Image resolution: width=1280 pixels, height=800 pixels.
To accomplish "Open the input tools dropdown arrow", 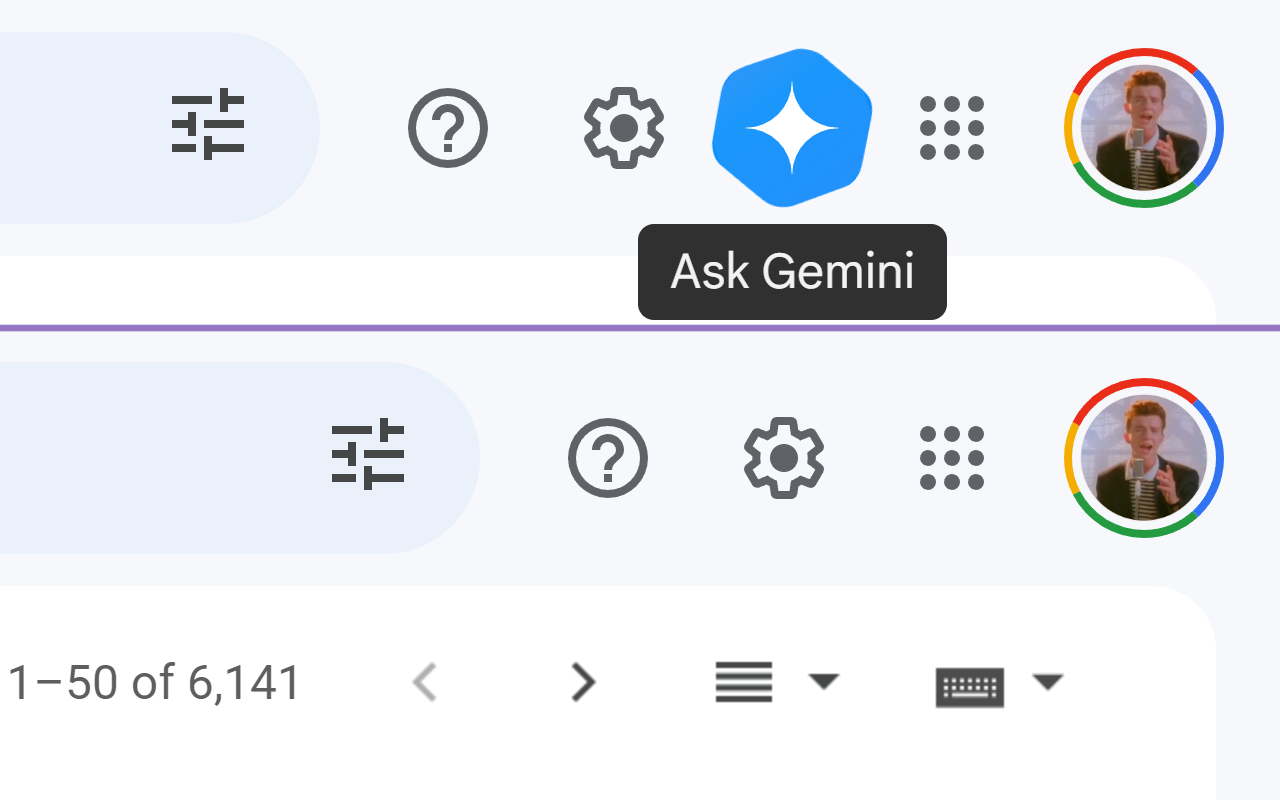I will click(1048, 683).
